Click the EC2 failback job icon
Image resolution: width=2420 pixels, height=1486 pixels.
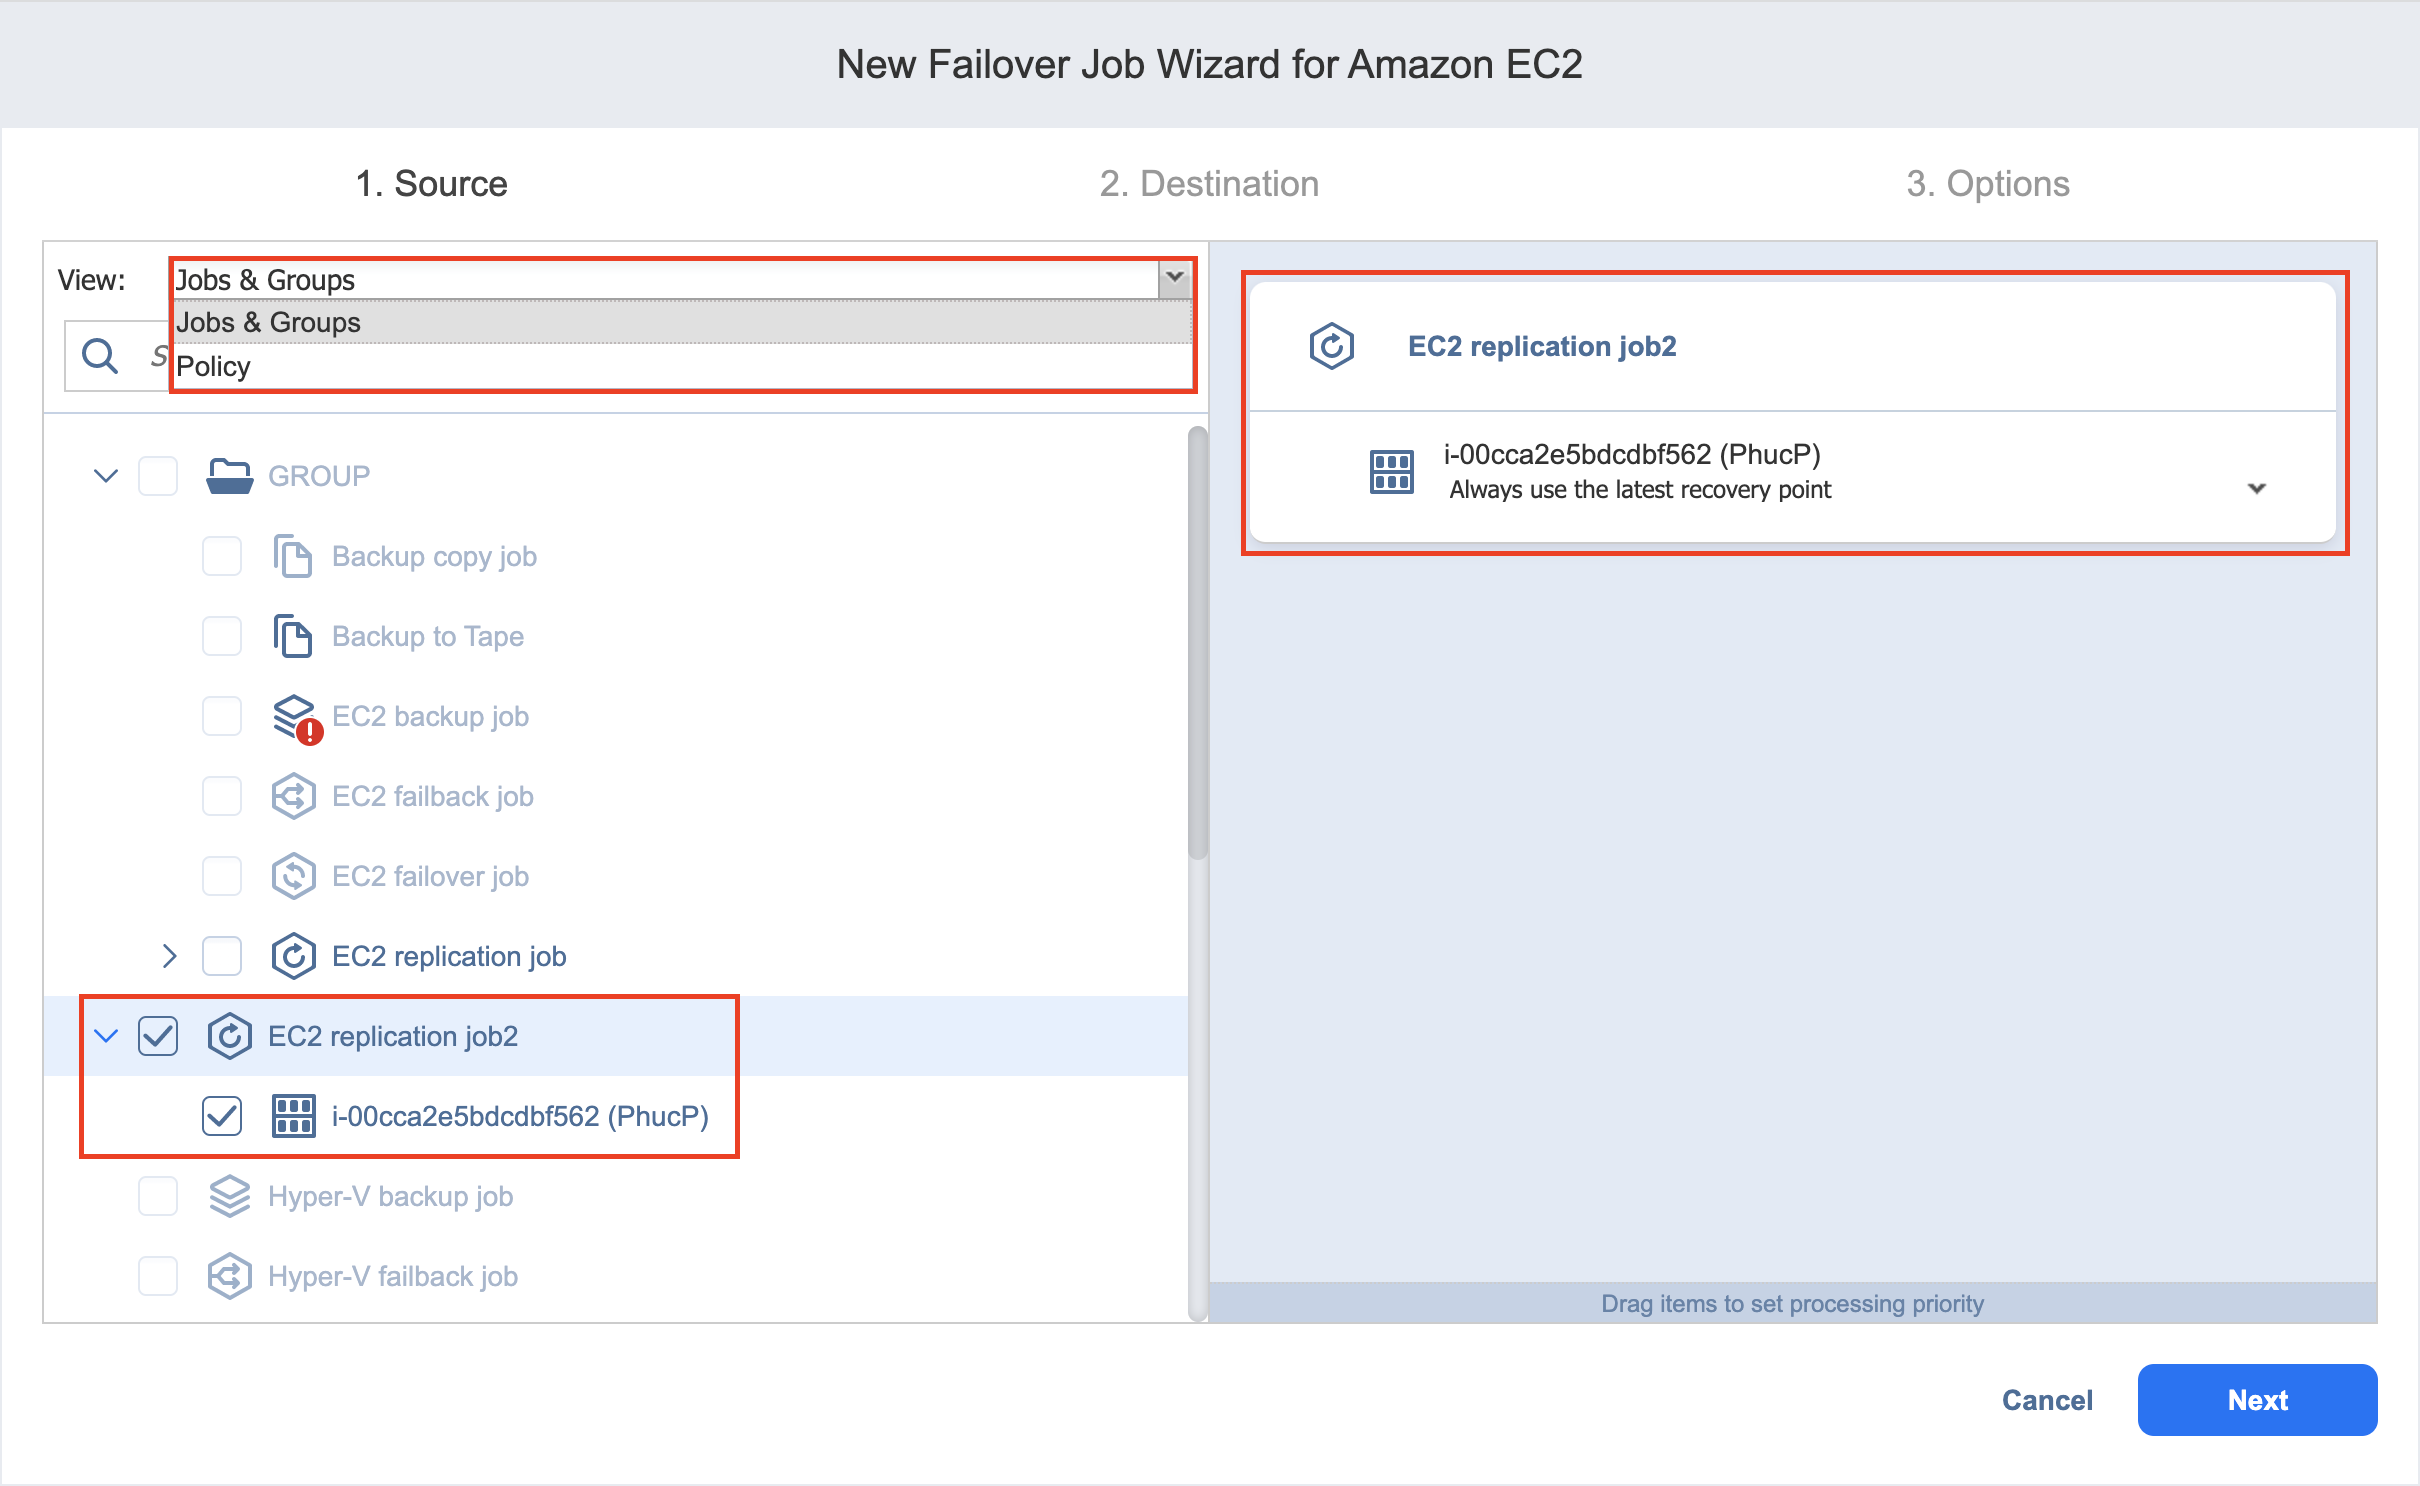coord(294,796)
